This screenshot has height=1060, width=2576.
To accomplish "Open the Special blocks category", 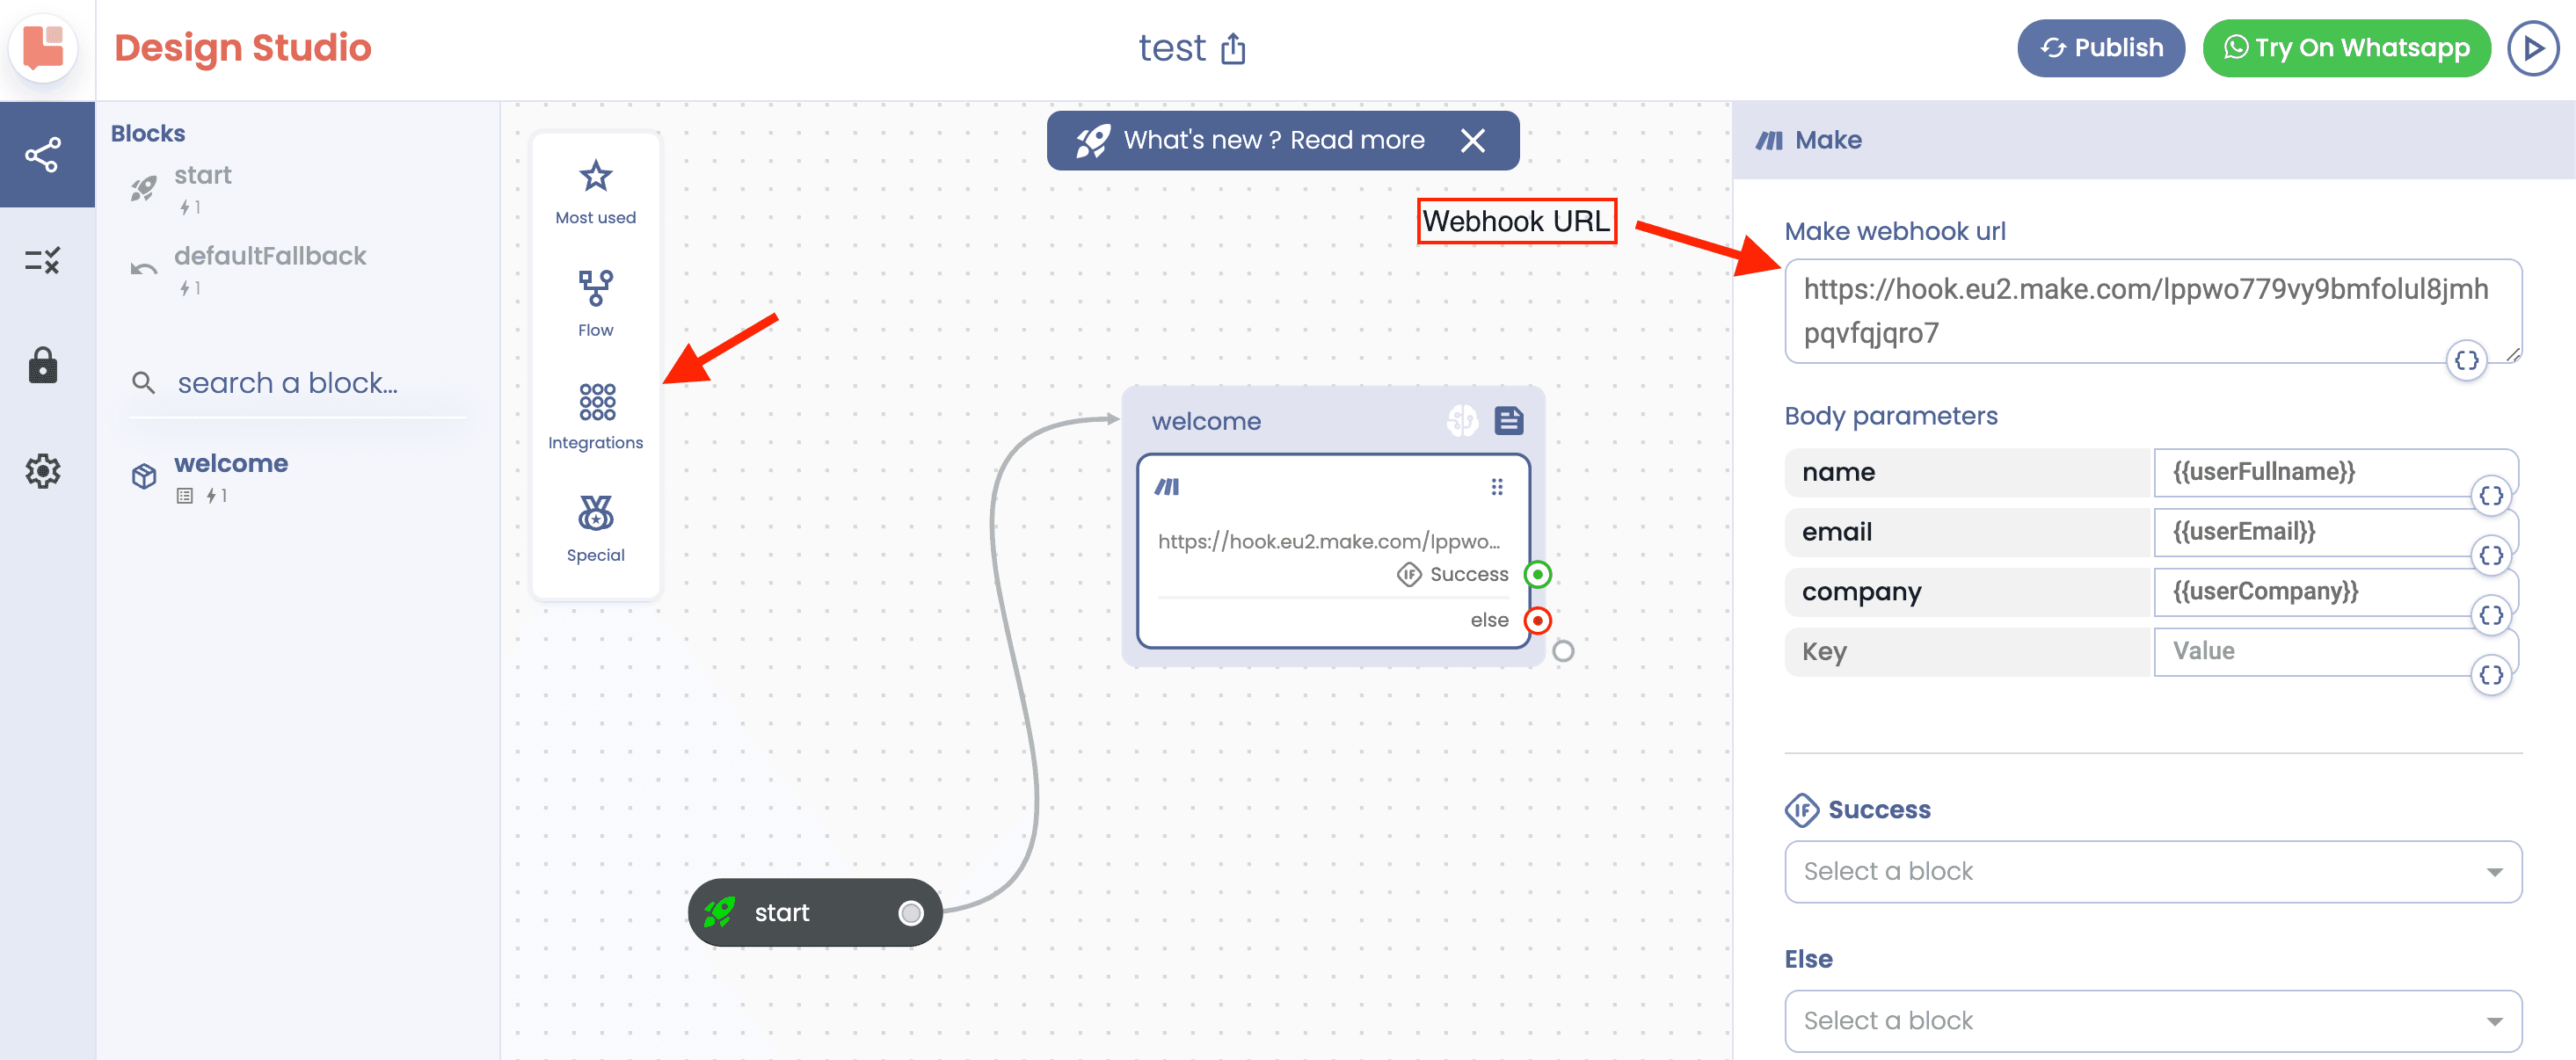I will (595, 529).
